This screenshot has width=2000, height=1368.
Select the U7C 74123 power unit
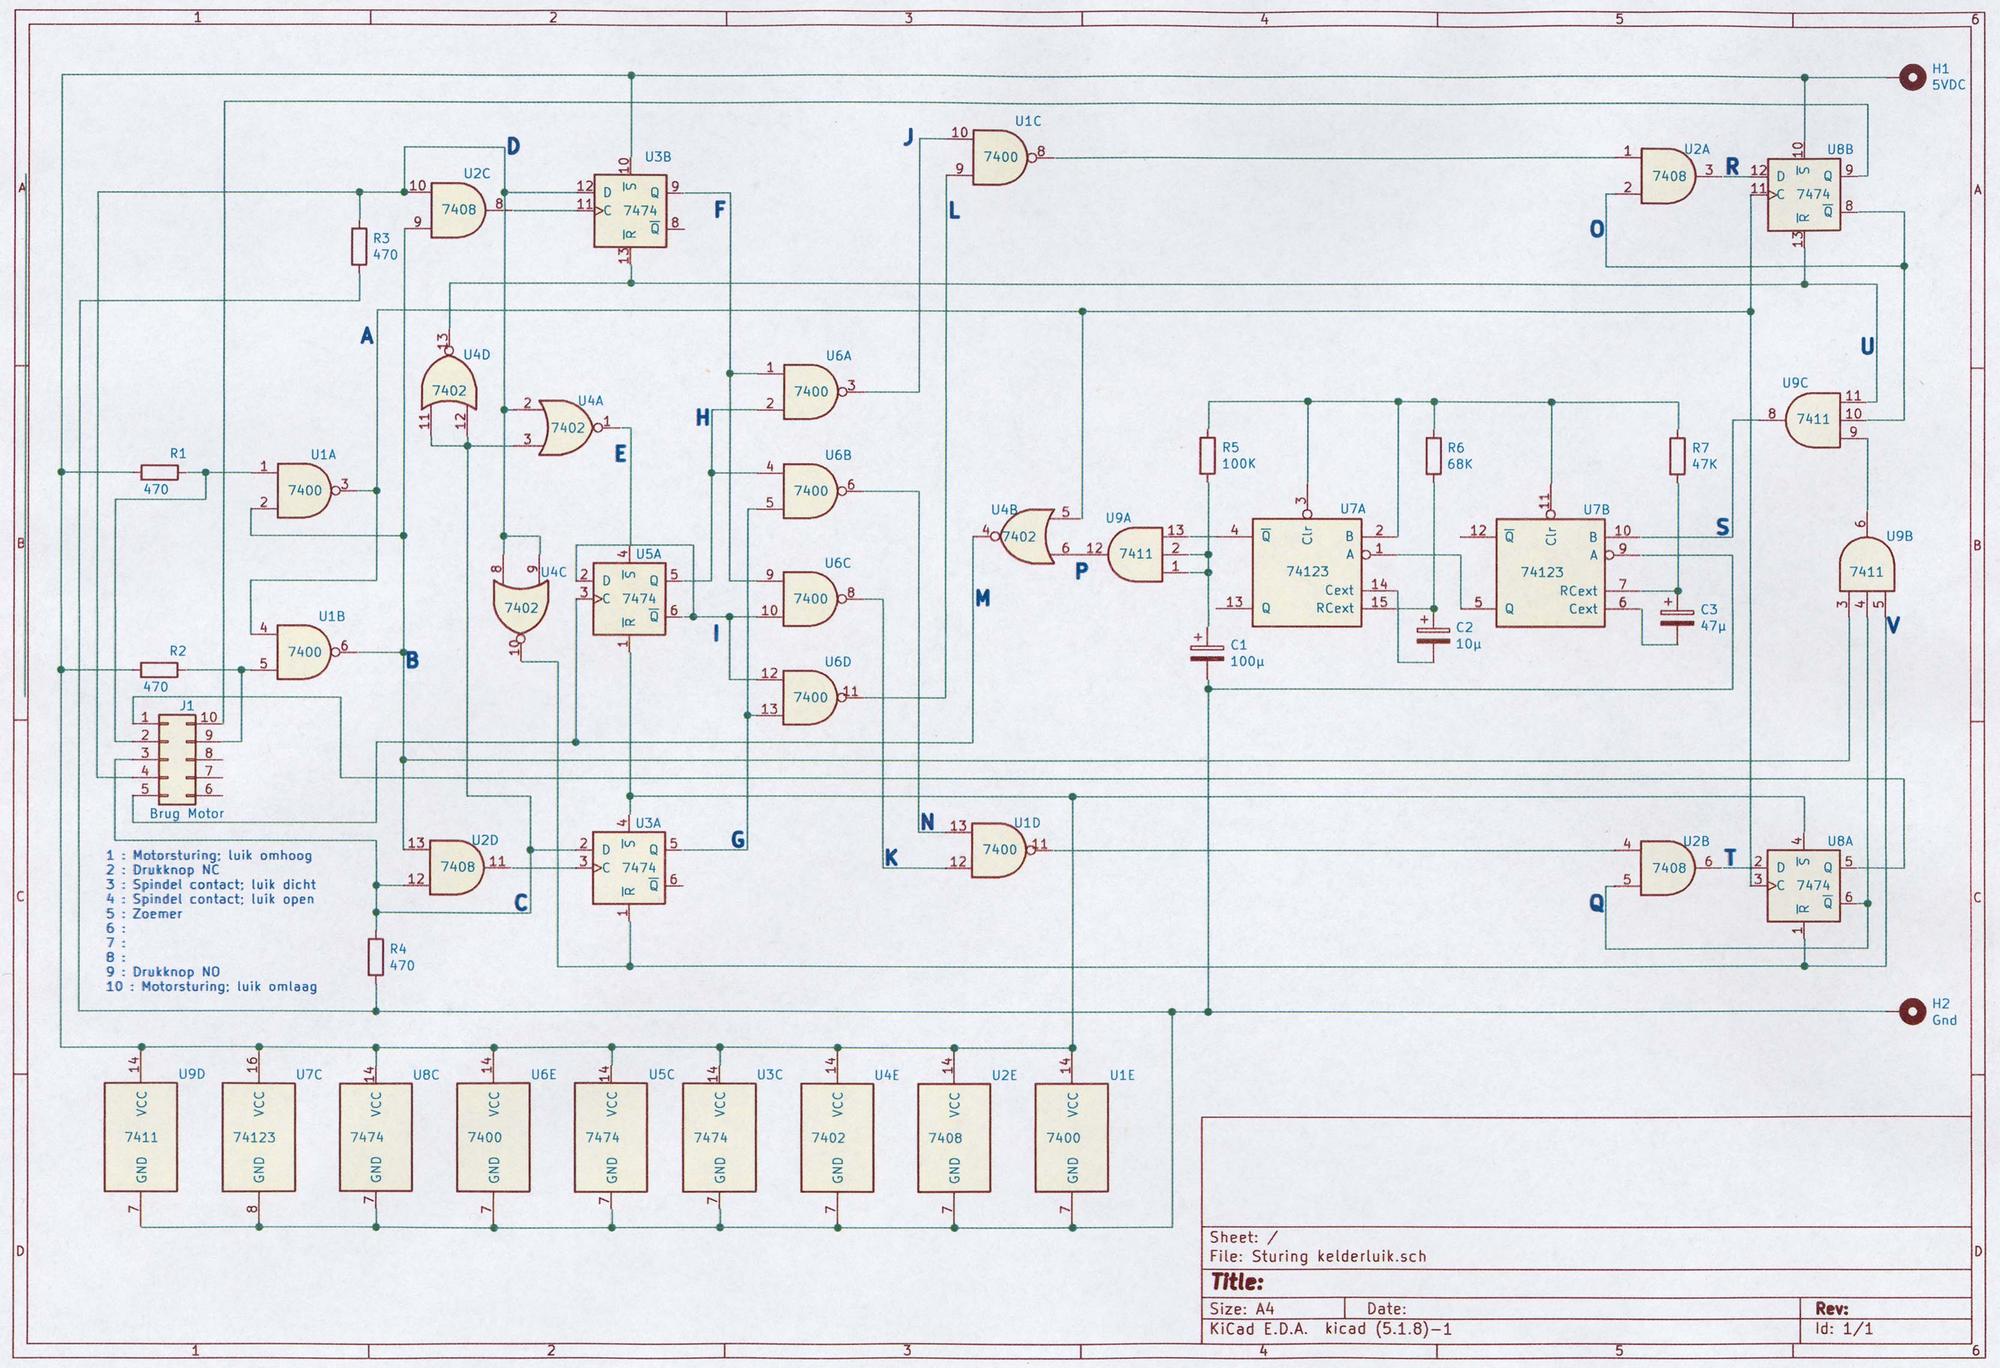tap(258, 1137)
